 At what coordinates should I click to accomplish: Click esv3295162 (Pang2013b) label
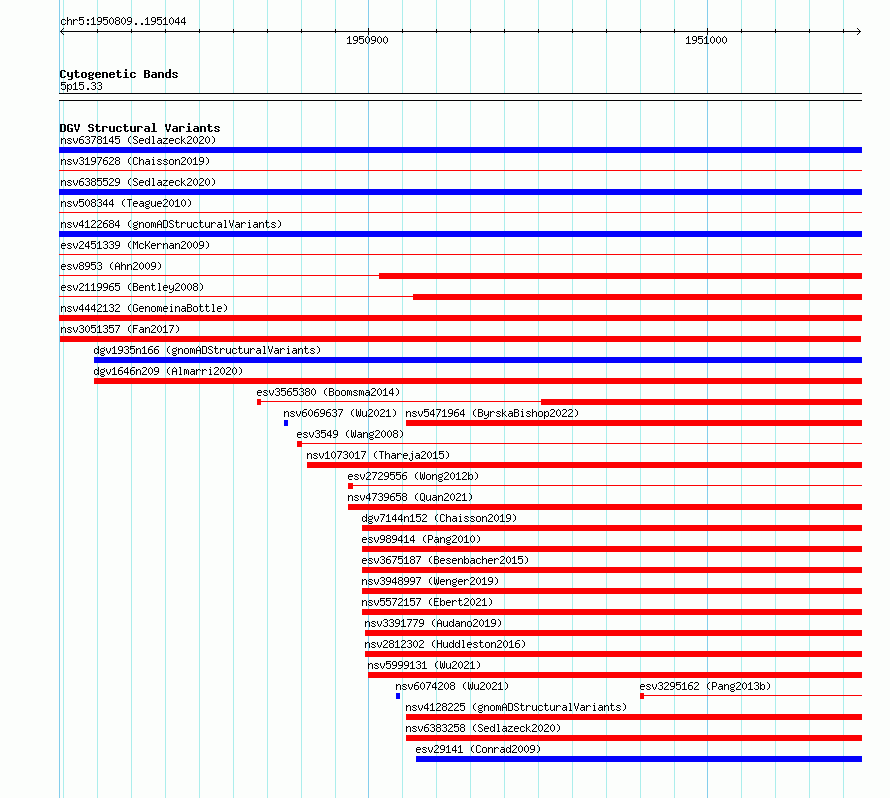(705, 686)
